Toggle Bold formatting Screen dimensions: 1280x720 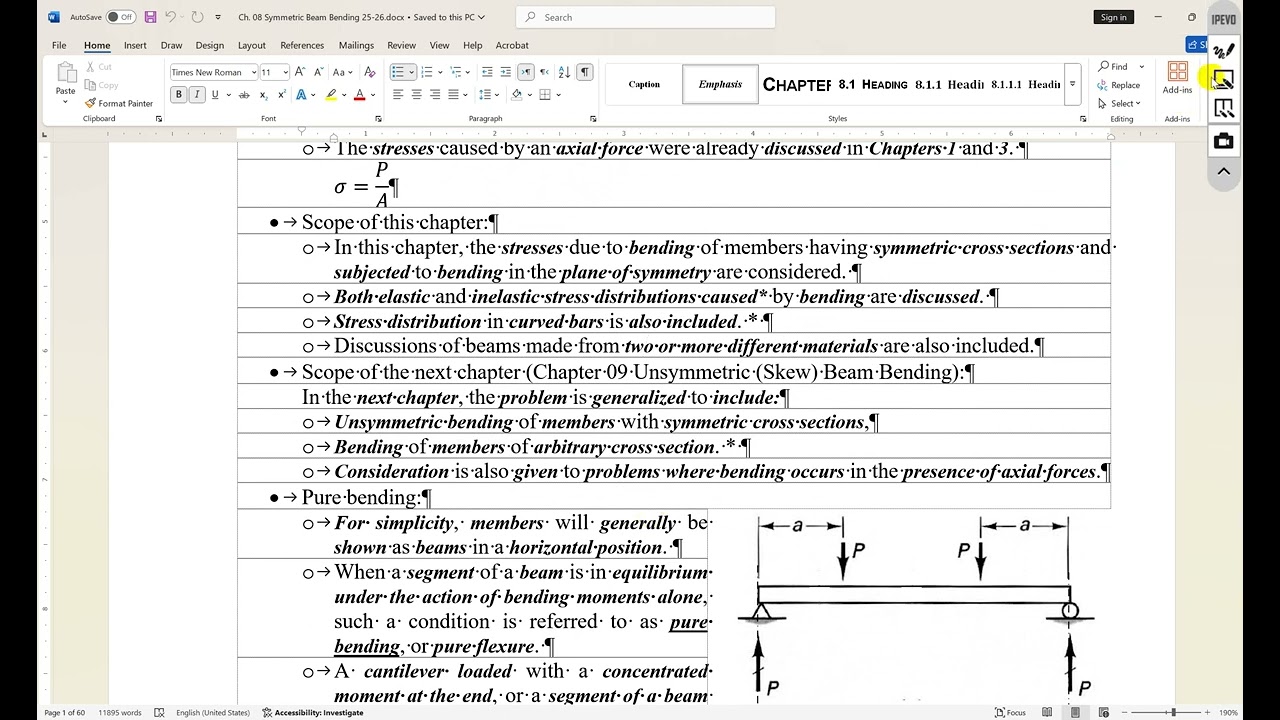pos(179,95)
